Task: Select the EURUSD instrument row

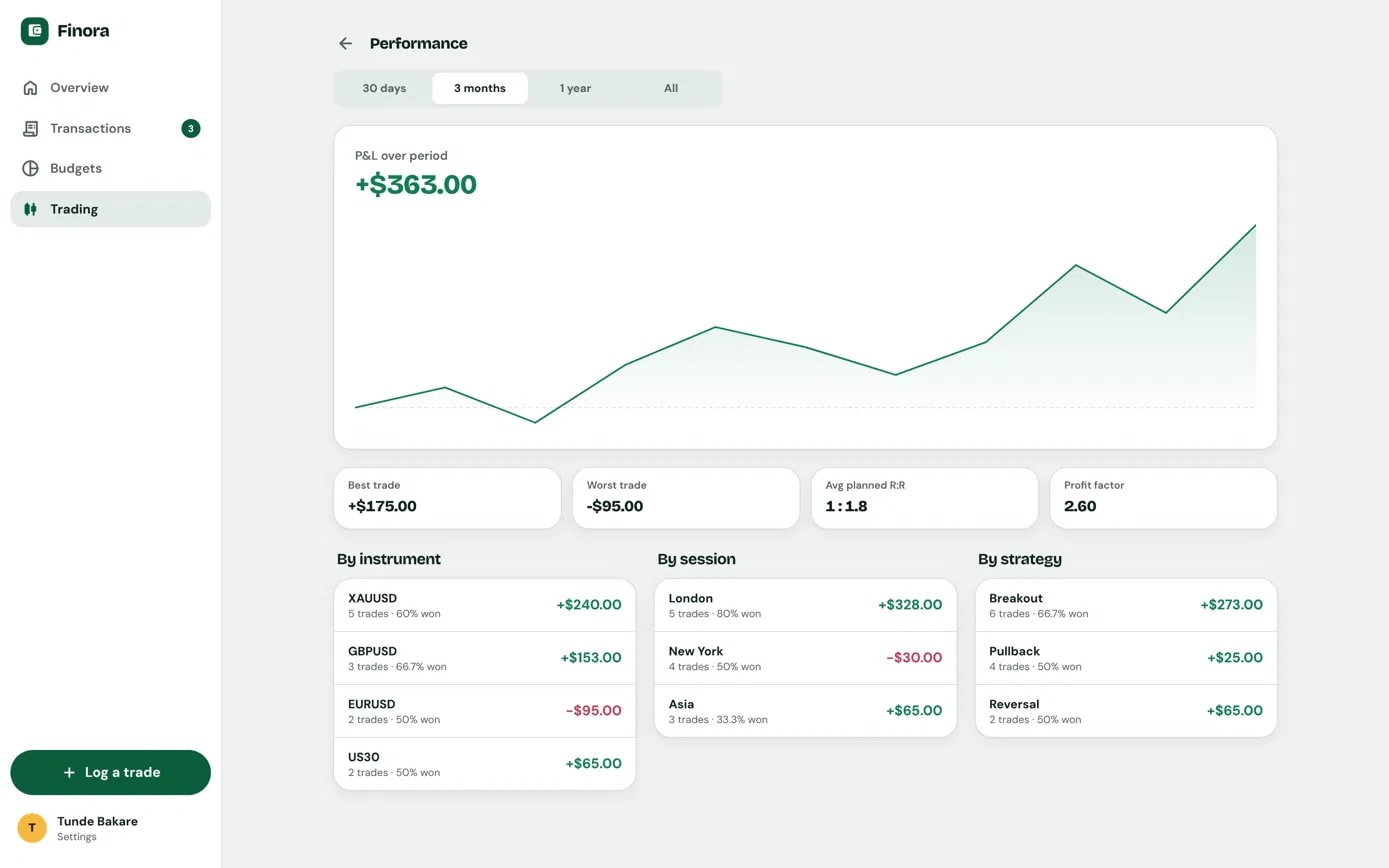Action: pyautogui.click(x=485, y=711)
